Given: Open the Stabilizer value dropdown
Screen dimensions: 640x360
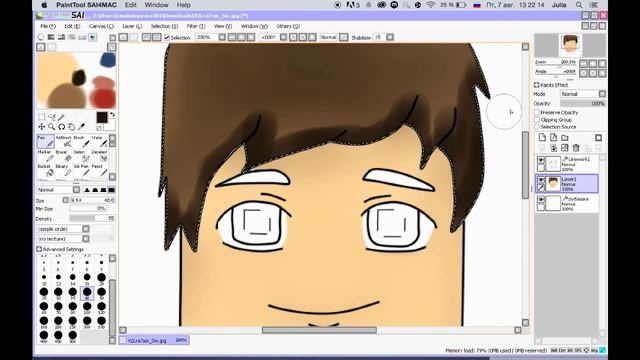Looking at the screenshot, I should click(390, 37).
